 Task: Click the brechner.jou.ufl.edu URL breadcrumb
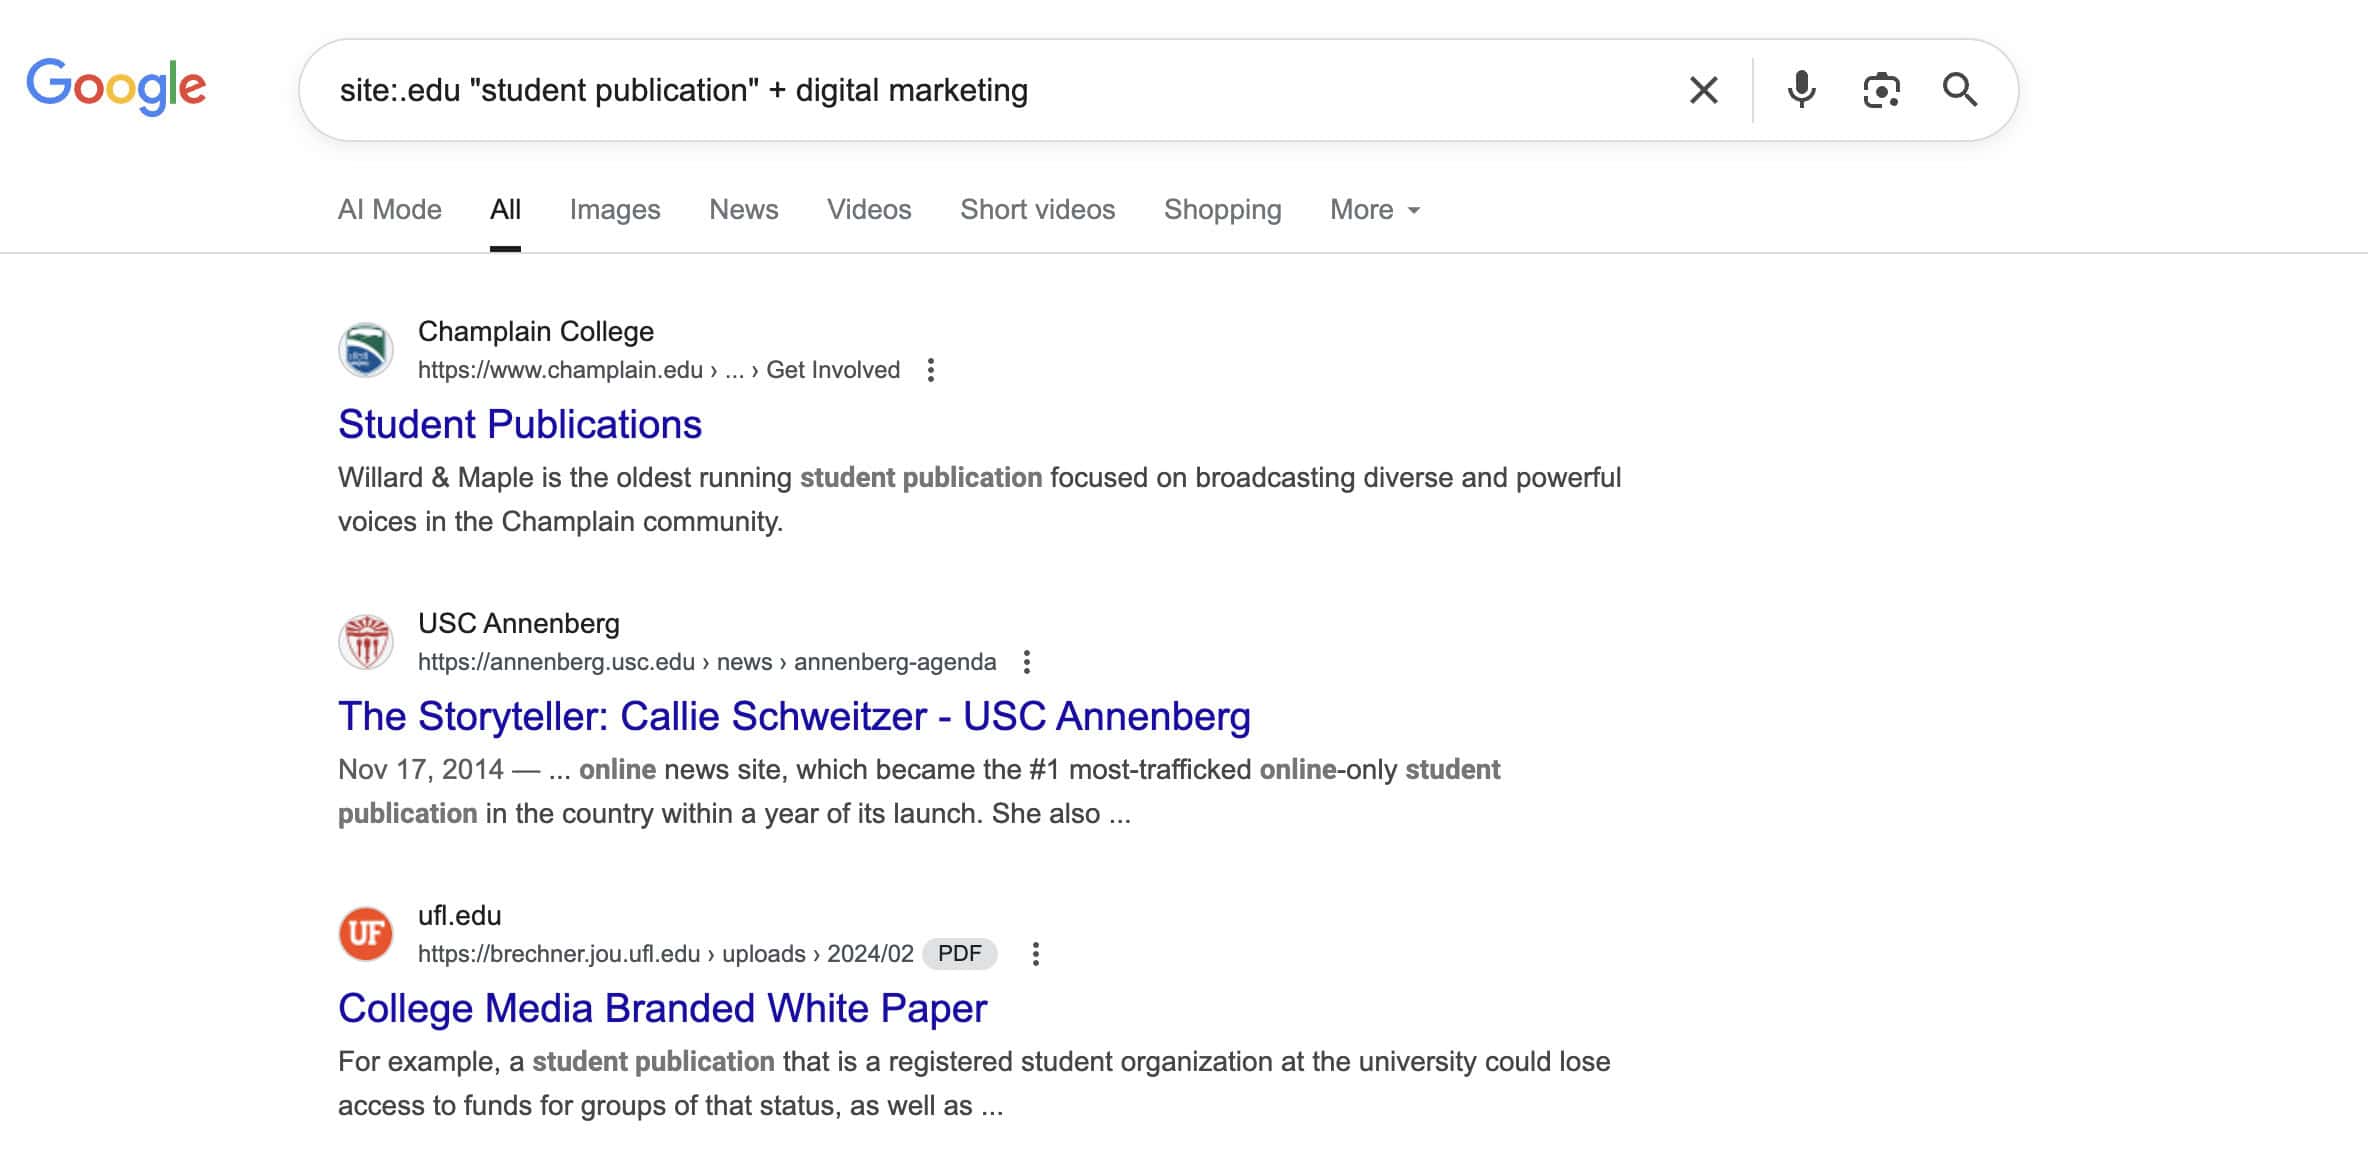pos(666,954)
